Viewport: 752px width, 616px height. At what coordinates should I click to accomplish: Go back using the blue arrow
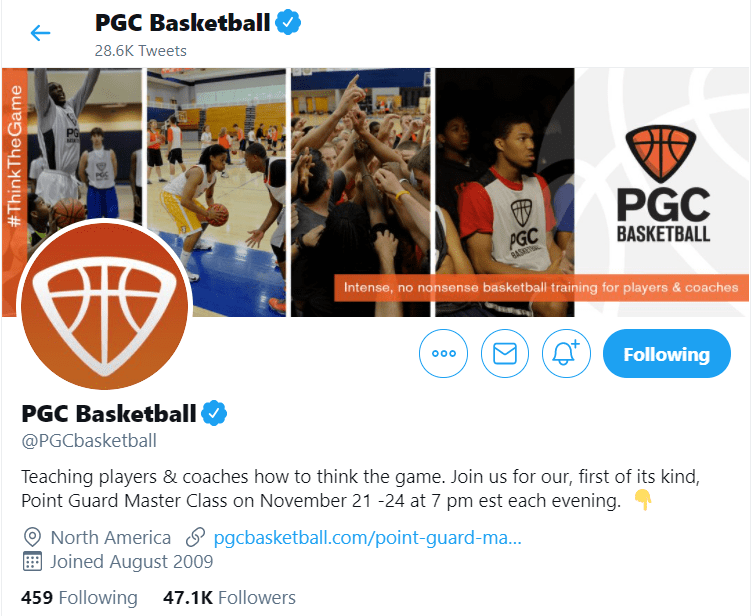(40, 33)
